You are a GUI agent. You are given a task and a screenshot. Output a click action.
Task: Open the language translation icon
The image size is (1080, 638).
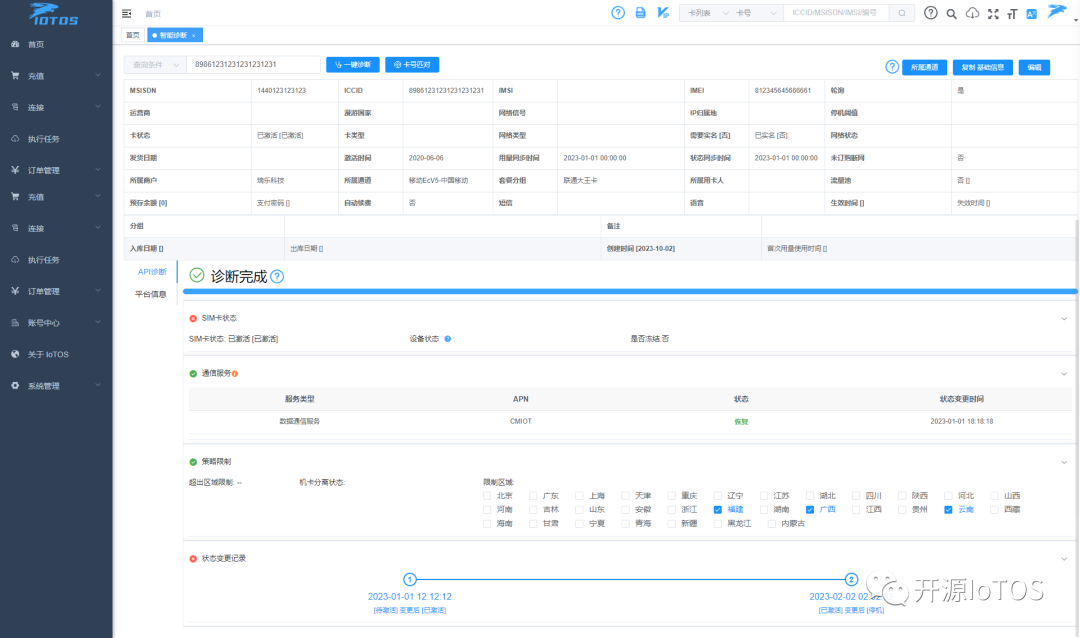point(1031,14)
